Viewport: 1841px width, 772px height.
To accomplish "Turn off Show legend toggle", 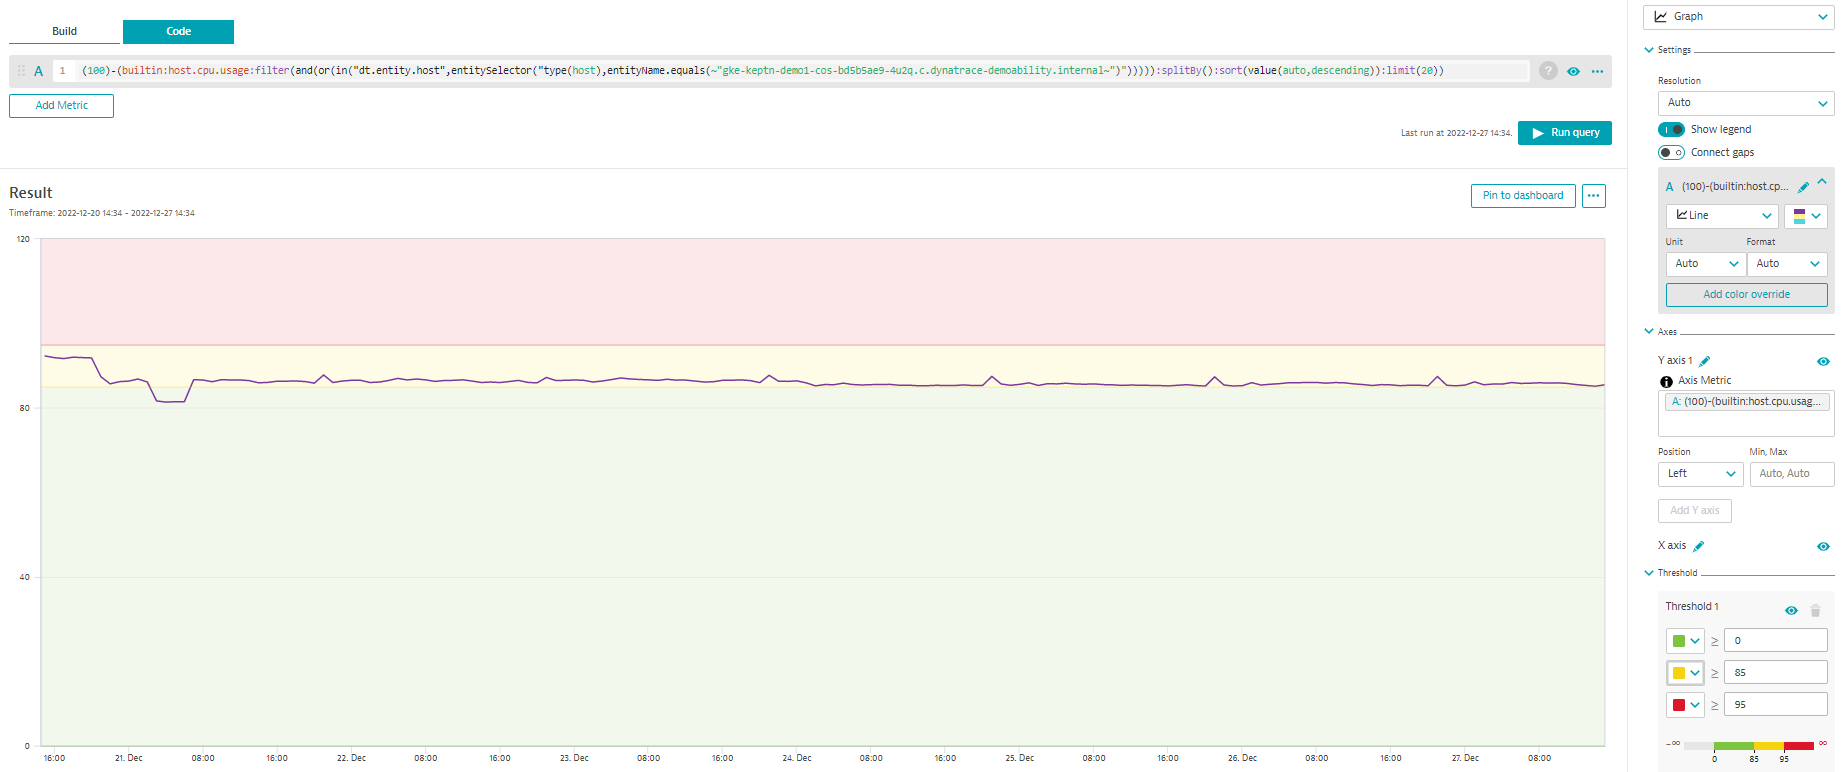I will tap(1671, 130).
